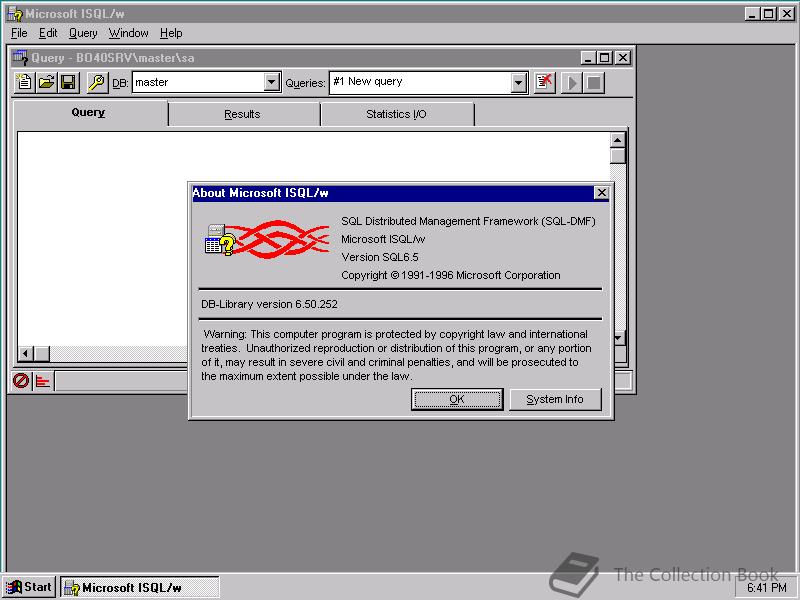Open Query Options key icon

[x=97, y=82]
